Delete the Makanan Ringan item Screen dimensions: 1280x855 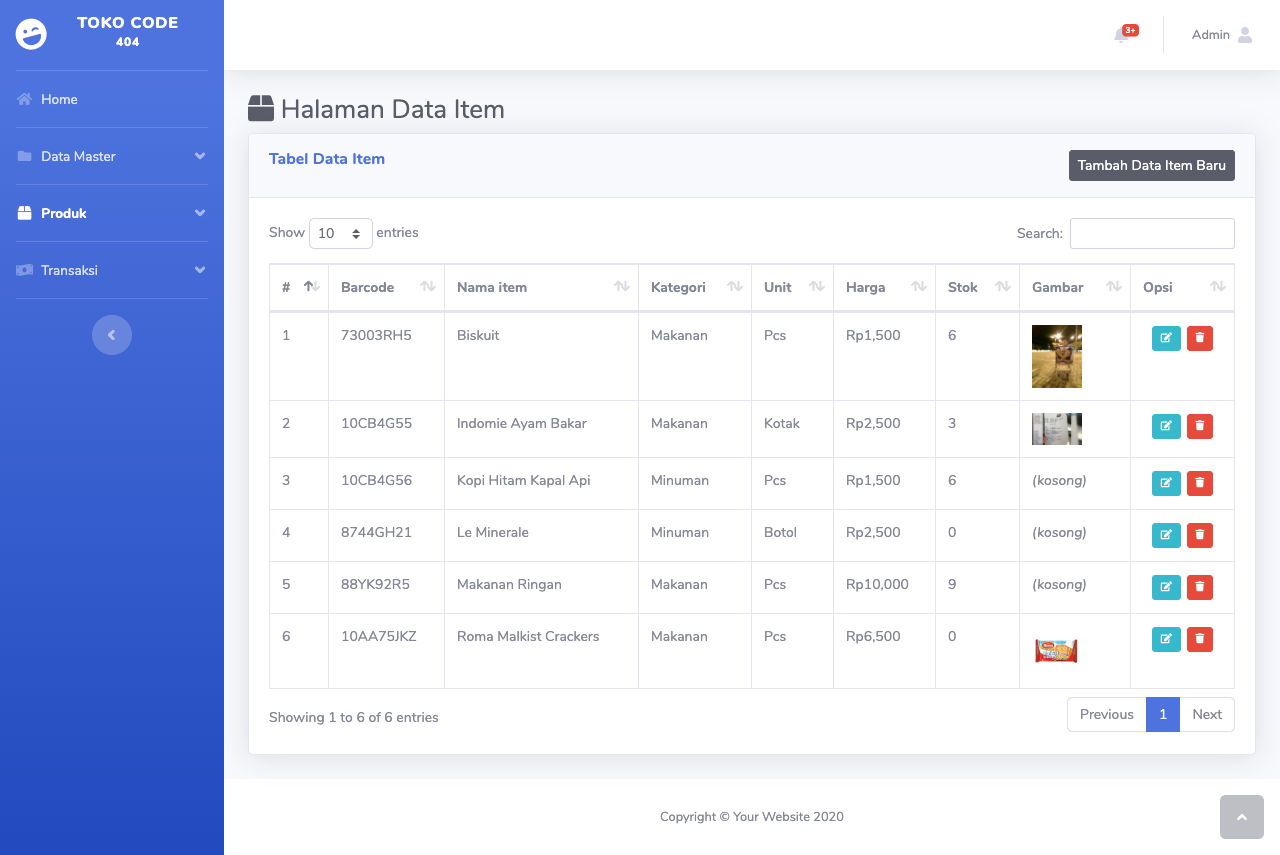pos(1200,587)
